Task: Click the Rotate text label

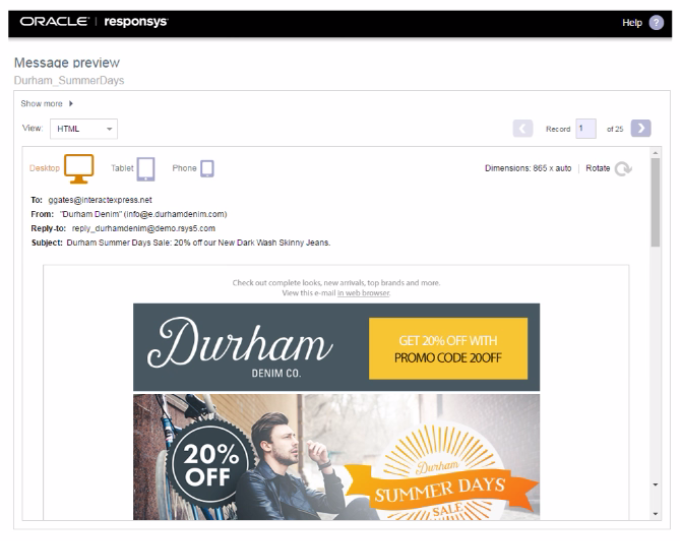Action: (x=598, y=168)
